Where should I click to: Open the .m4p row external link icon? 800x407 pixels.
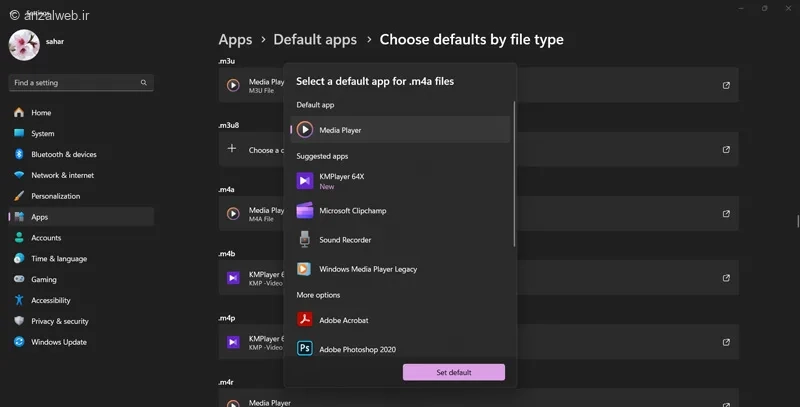tap(726, 342)
